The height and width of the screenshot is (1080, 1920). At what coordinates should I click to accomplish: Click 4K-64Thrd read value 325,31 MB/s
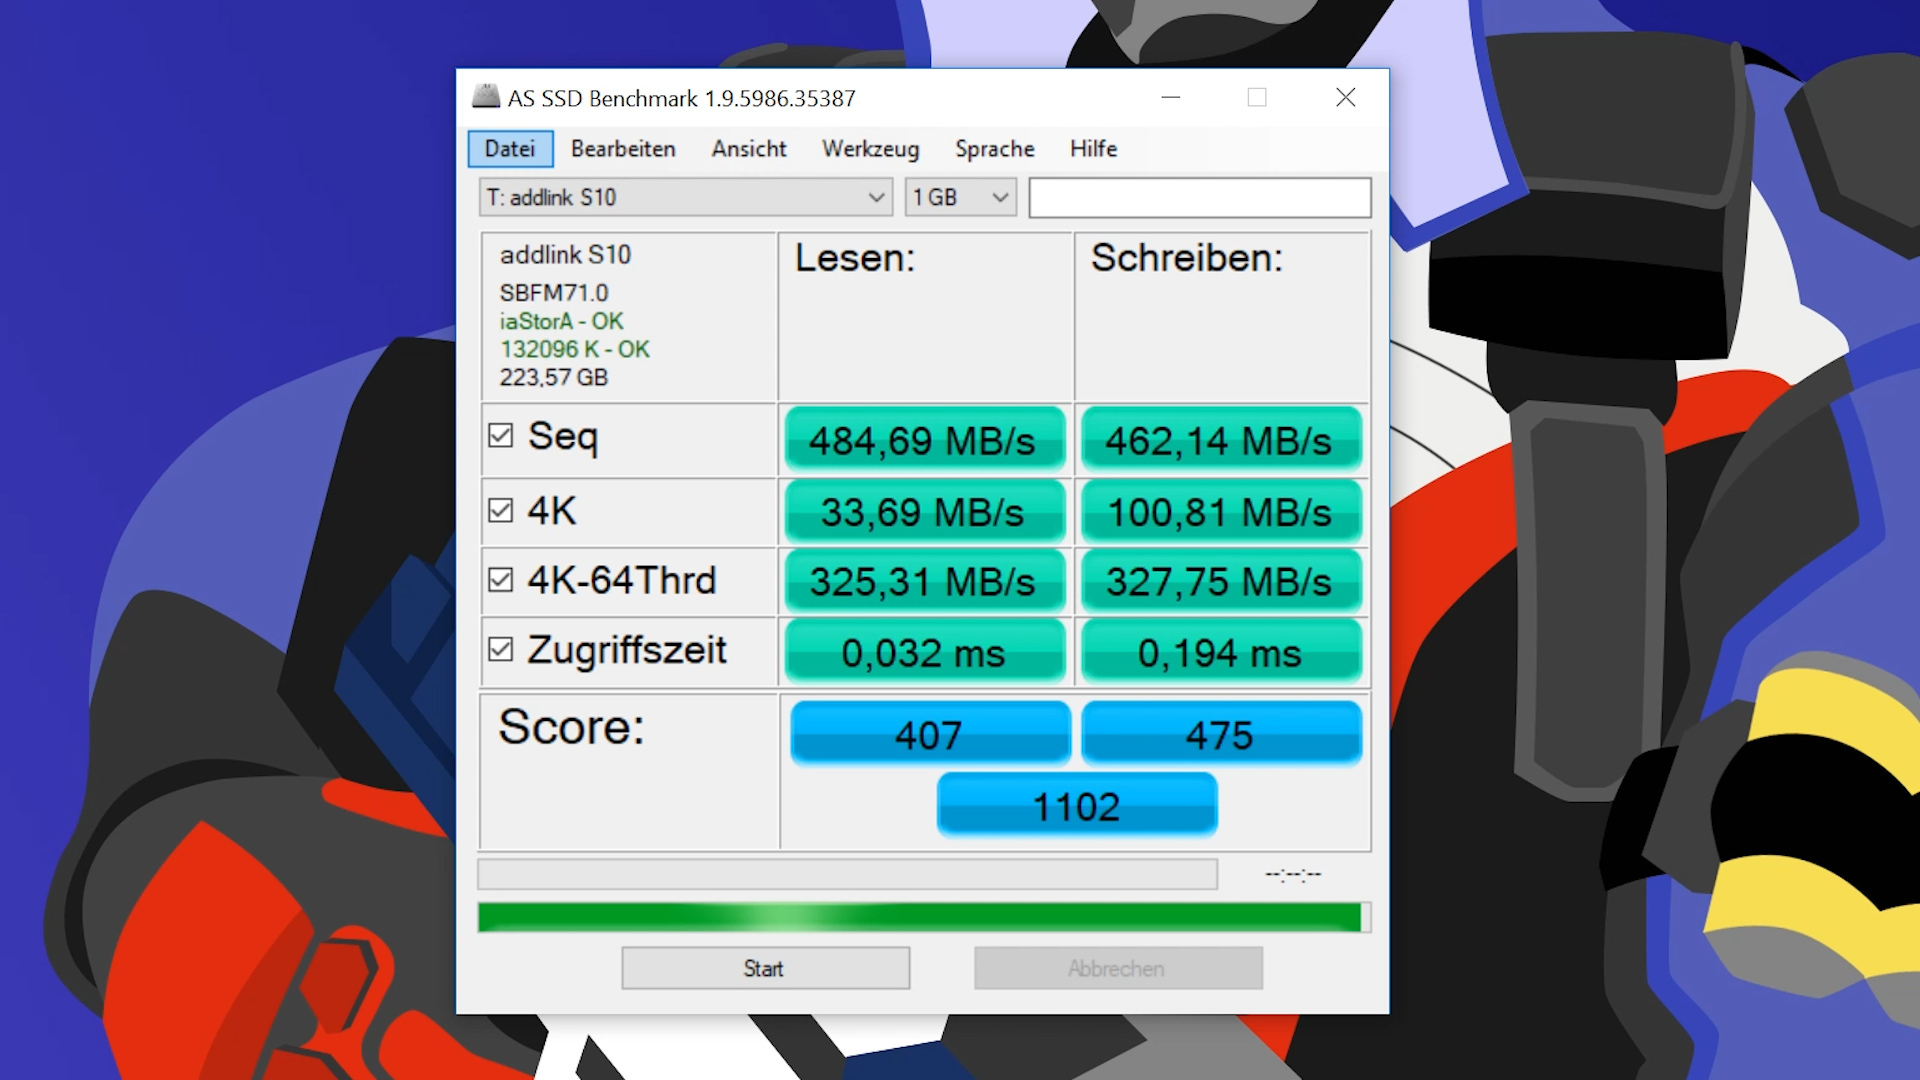tap(925, 581)
